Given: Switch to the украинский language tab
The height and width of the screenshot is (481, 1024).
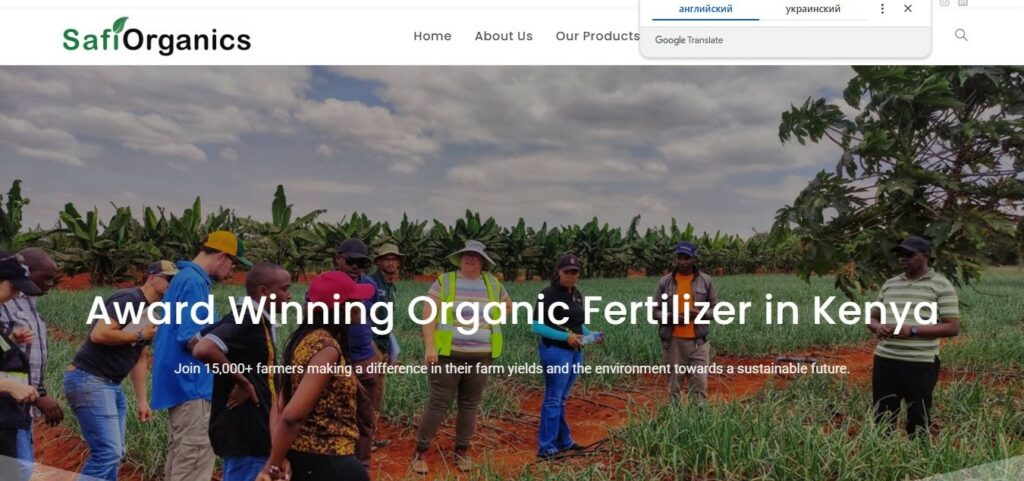Looking at the screenshot, I should [x=812, y=9].
